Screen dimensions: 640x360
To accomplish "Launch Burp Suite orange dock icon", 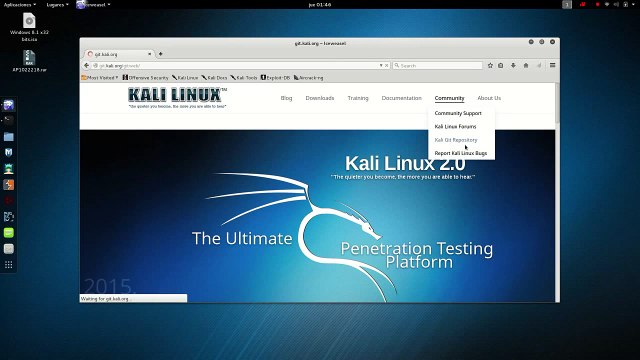I will point(9,184).
